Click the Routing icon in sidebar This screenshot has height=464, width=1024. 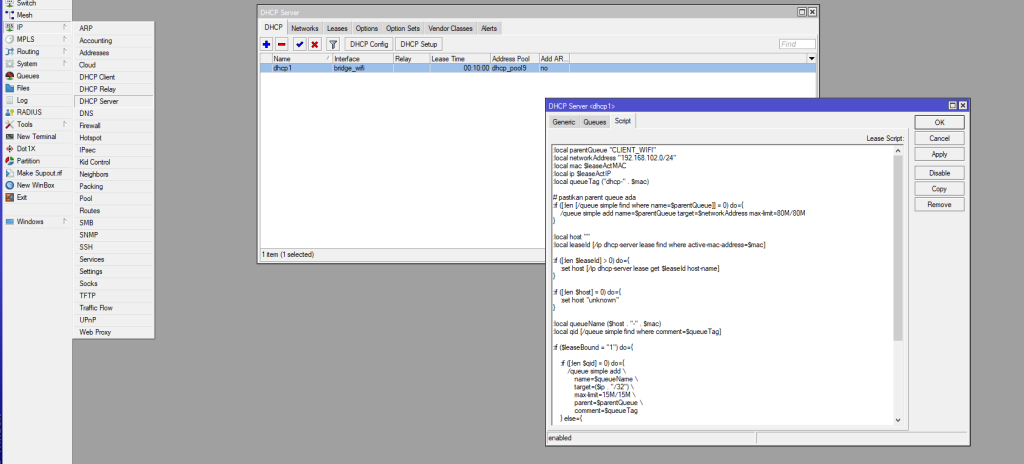pos(10,52)
